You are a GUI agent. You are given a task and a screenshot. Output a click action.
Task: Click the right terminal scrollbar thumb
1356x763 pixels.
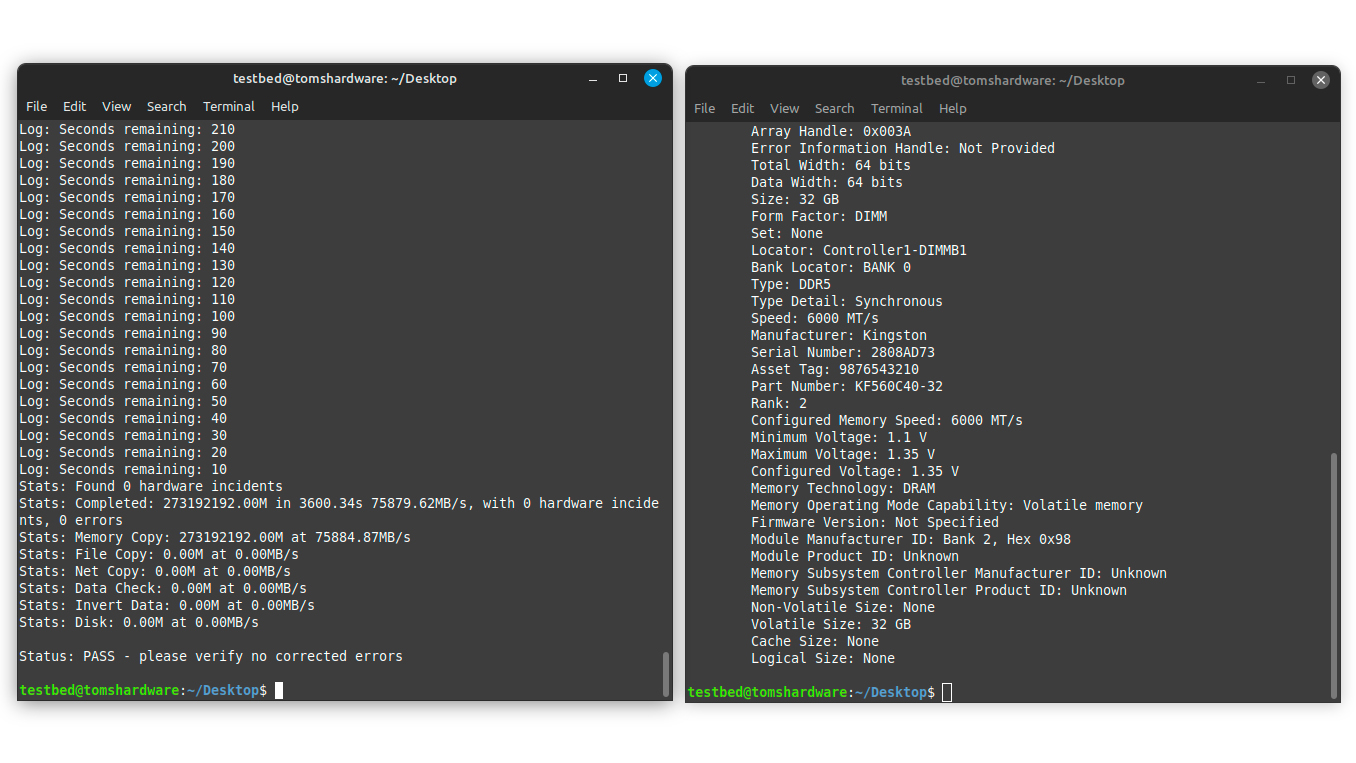[1334, 575]
